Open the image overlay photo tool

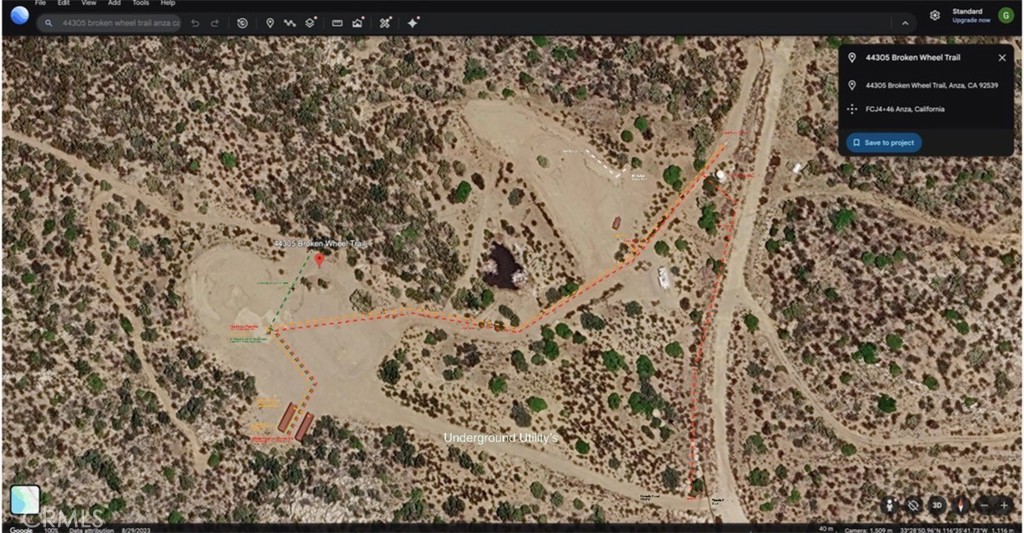[357, 23]
